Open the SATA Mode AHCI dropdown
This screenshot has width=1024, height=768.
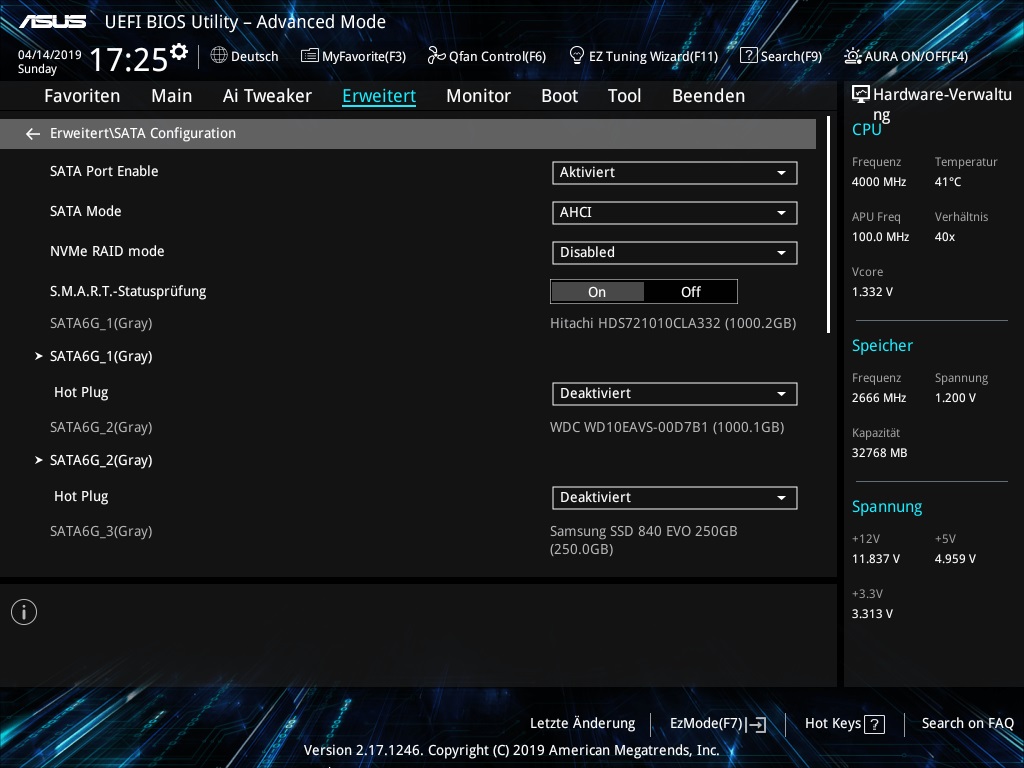coord(675,212)
